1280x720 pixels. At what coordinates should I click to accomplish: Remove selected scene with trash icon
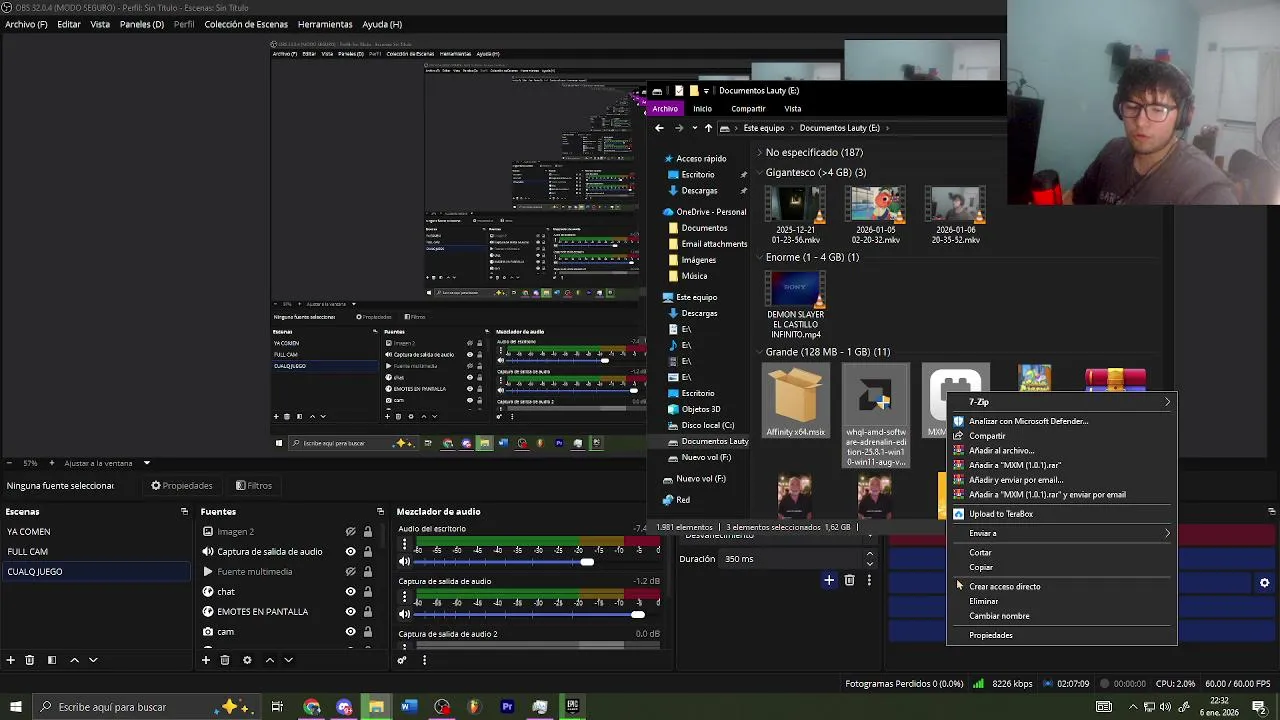30,660
